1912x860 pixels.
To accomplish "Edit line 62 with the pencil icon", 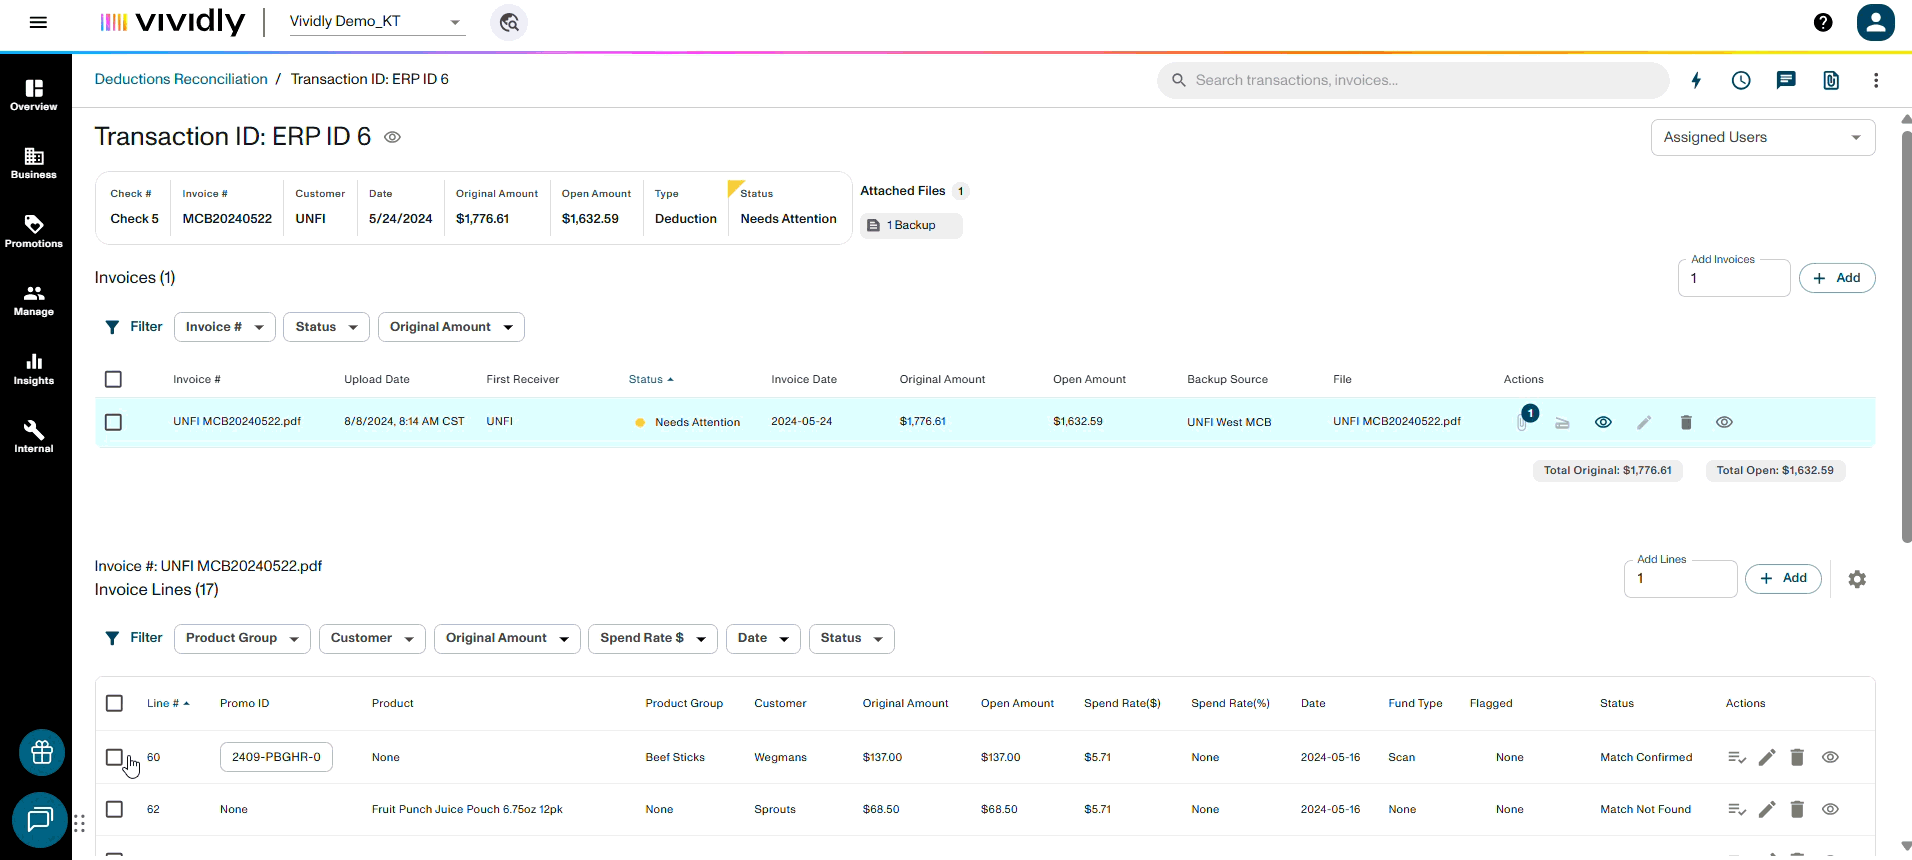I will pyautogui.click(x=1767, y=809).
